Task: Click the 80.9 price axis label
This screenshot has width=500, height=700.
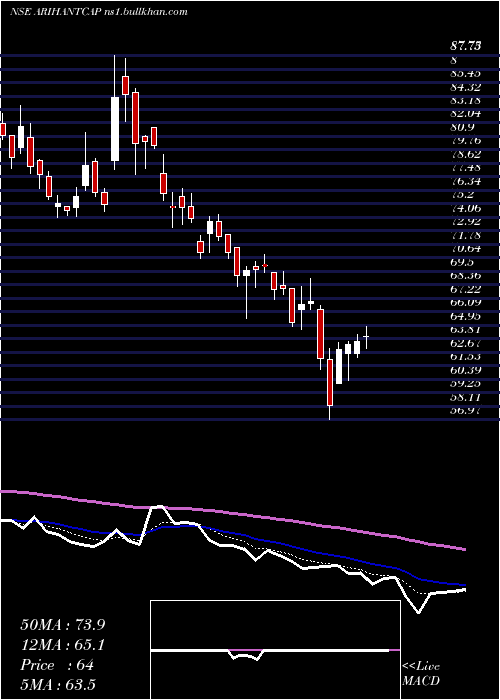Action: [x=462, y=127]
